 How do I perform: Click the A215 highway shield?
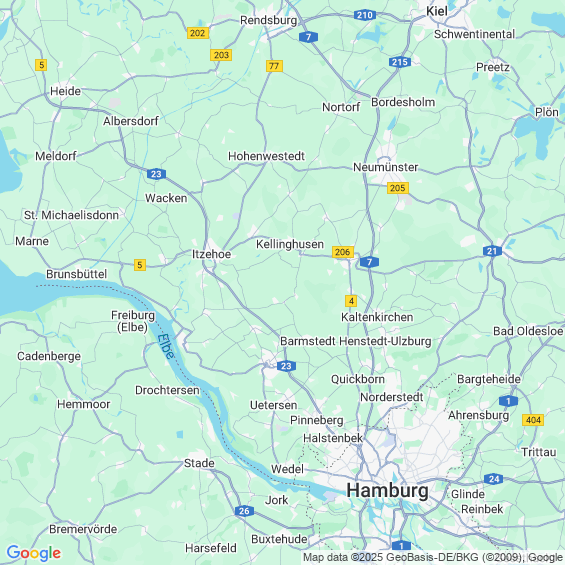(x=400, y=62)
